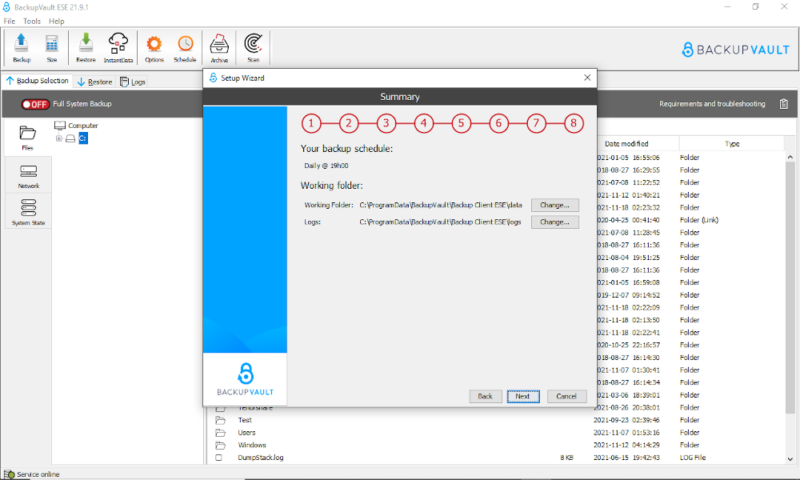
Task: Jump to wizard step 6 circle
Action: 498,123
